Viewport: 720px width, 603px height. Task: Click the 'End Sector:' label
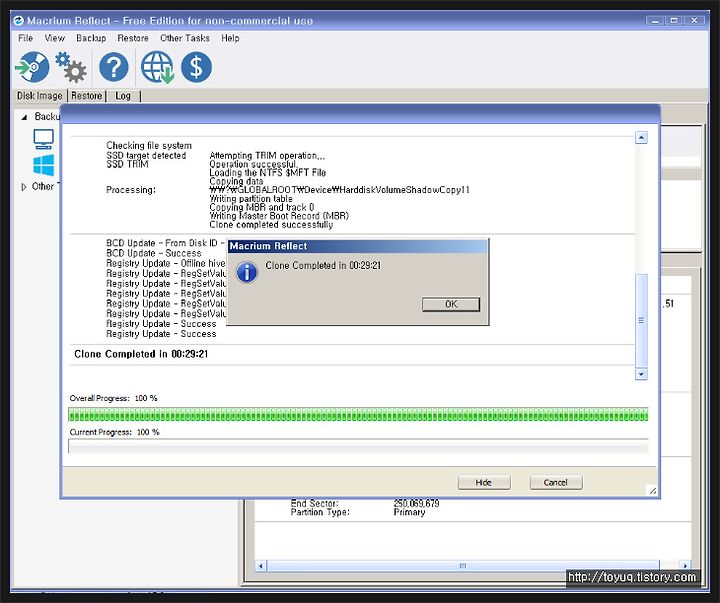pyautogui.click(x=315, y=503)
